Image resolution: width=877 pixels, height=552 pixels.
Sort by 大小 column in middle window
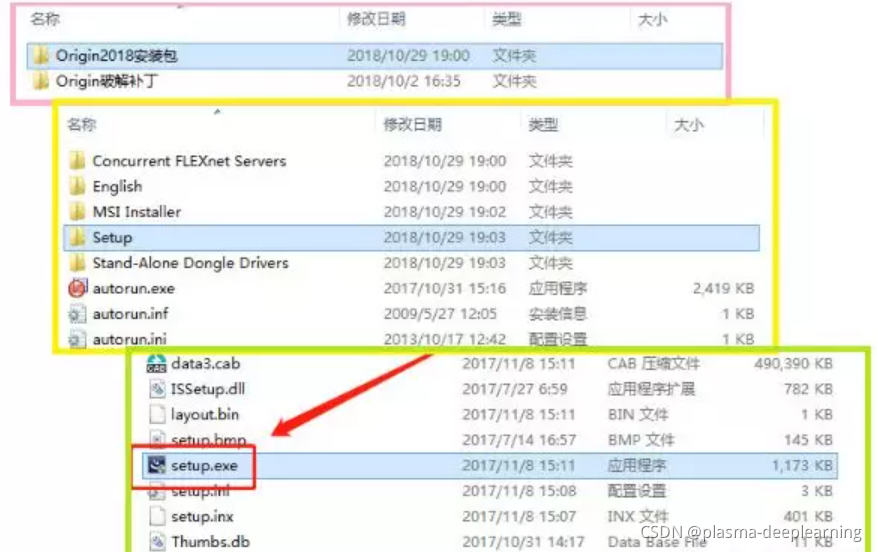pyautogui.click(x=689, y=124)
